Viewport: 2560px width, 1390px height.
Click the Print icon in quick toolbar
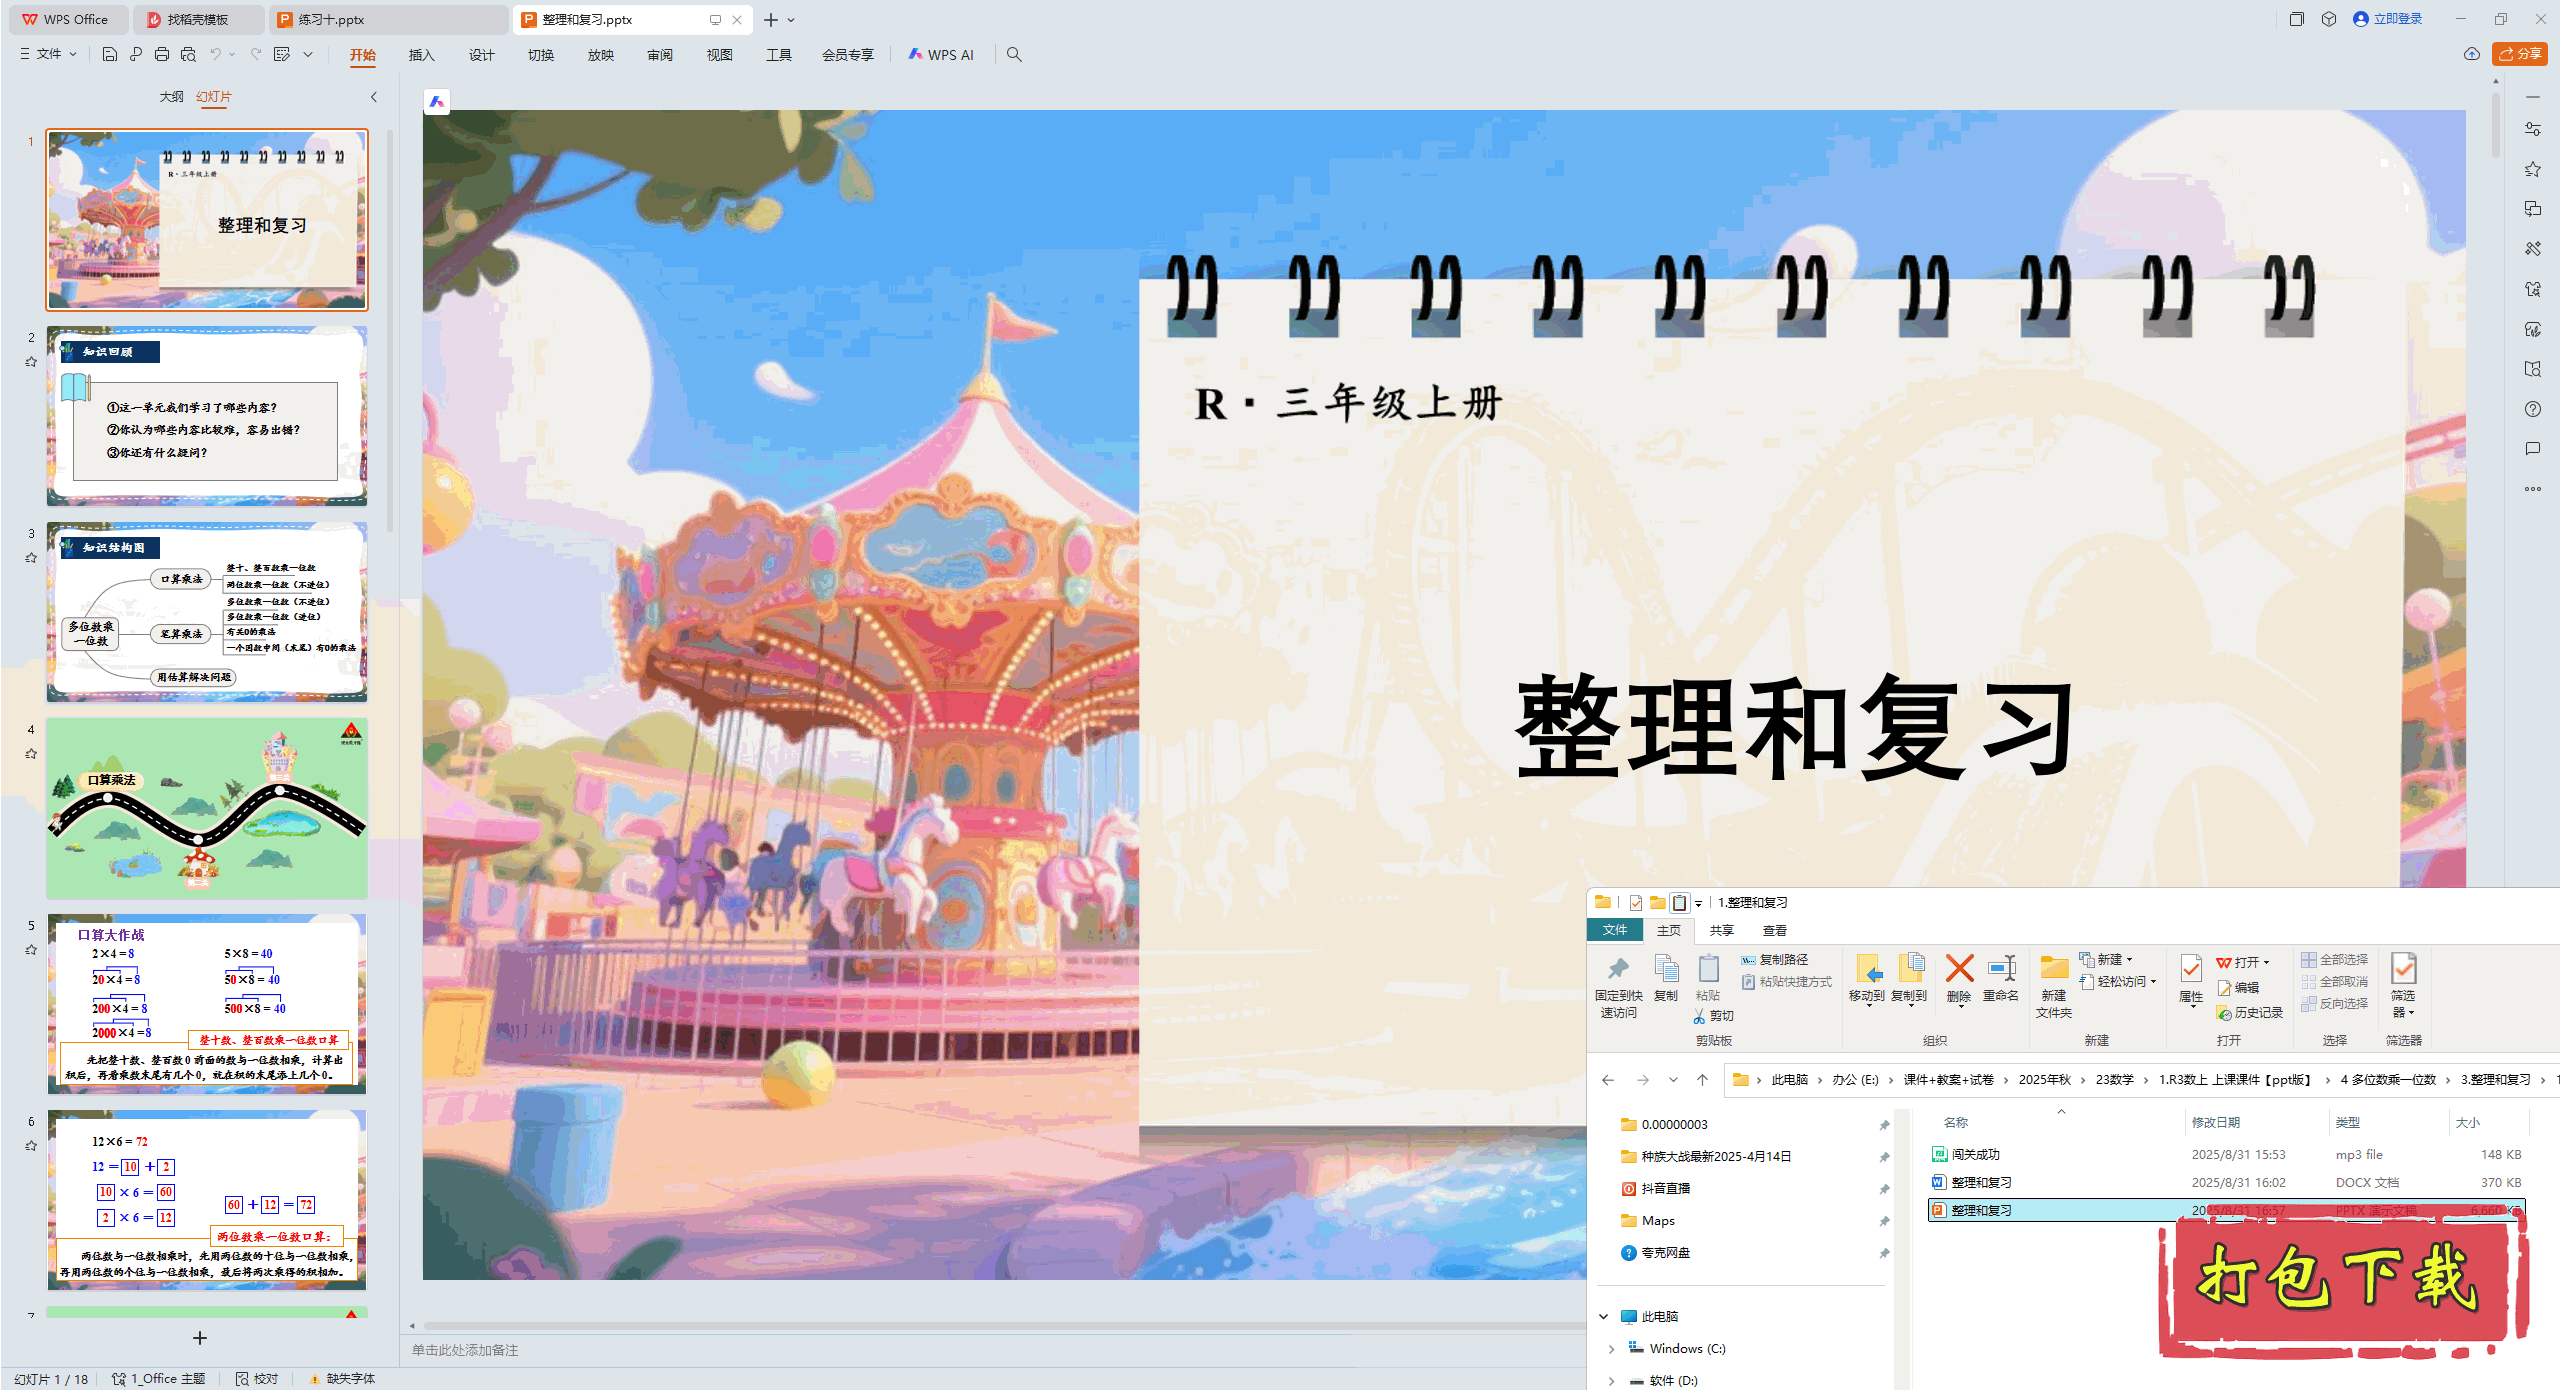pyautogui.click(x=162, y=54)
